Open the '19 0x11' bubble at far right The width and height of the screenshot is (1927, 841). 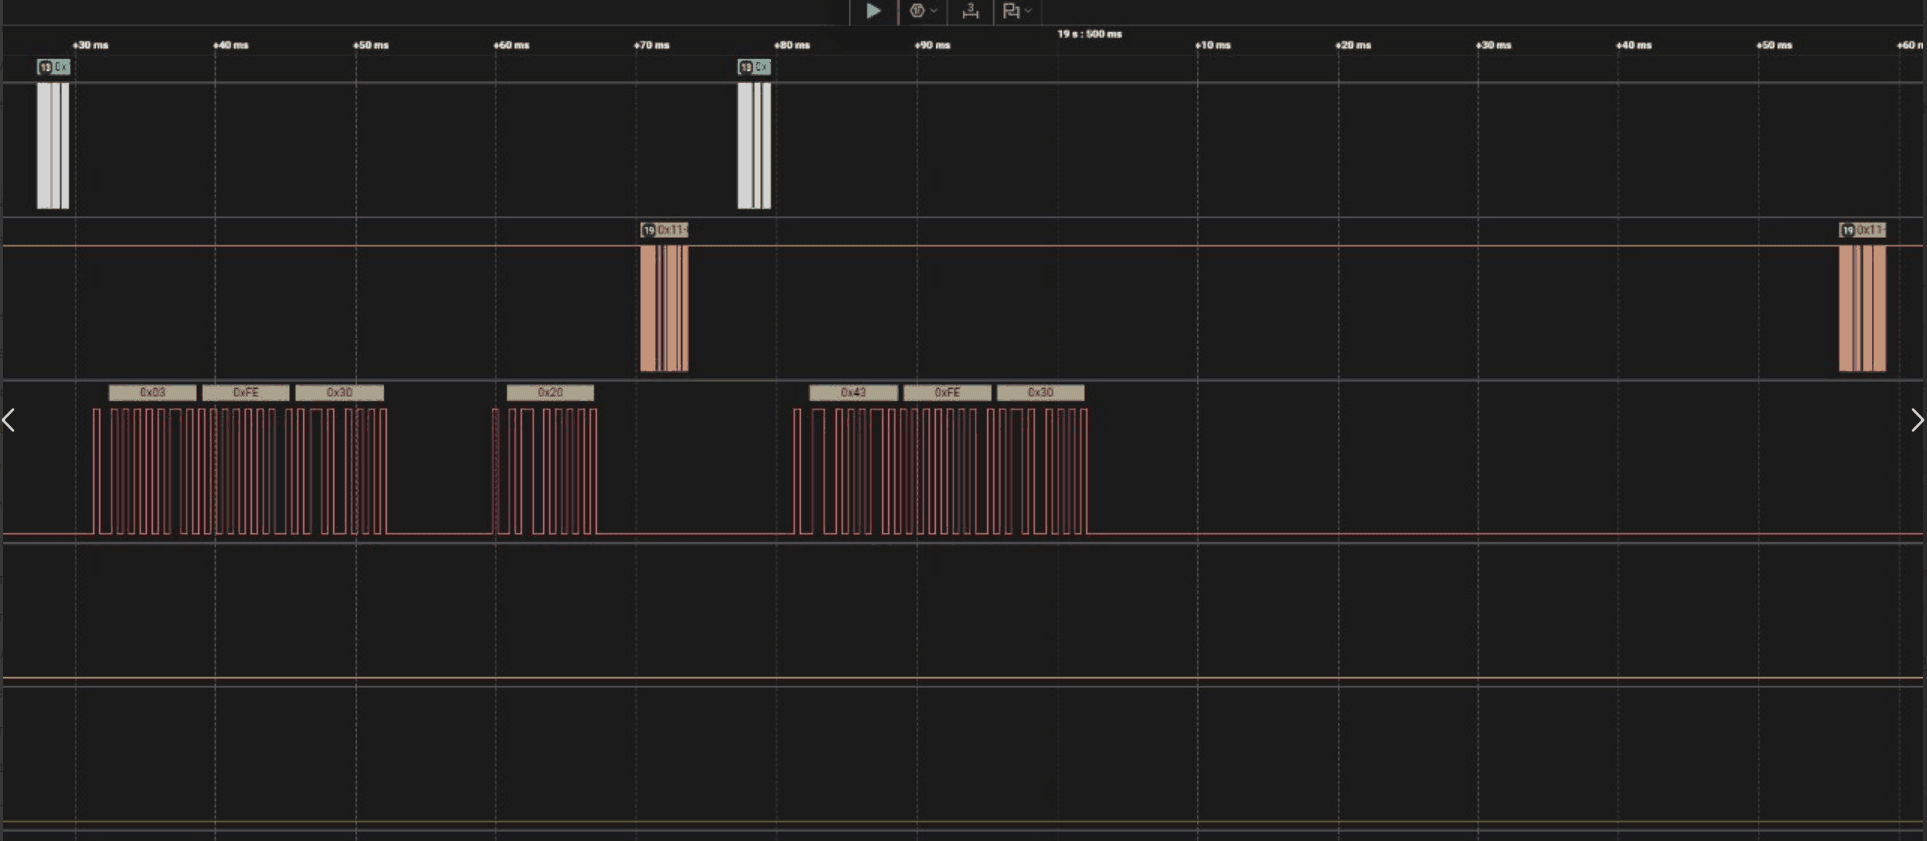1863,230
